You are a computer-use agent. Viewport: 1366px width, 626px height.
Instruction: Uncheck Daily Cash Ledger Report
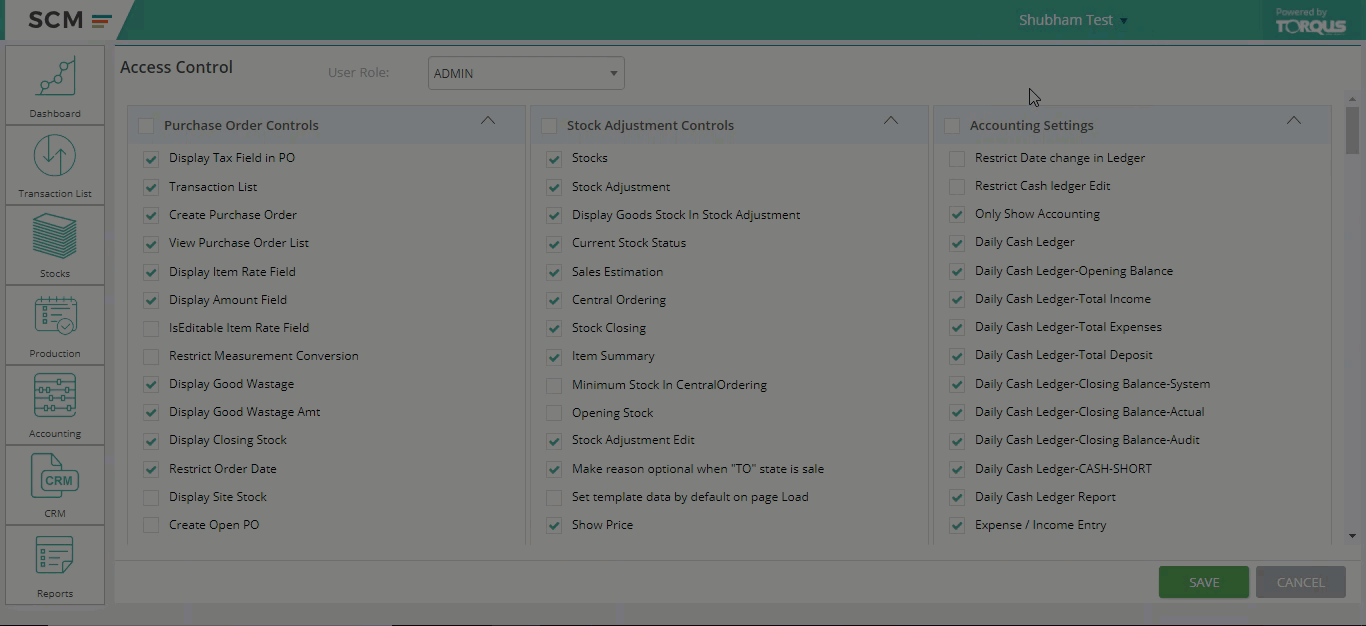pyautogui.click(x=957, y=497)
